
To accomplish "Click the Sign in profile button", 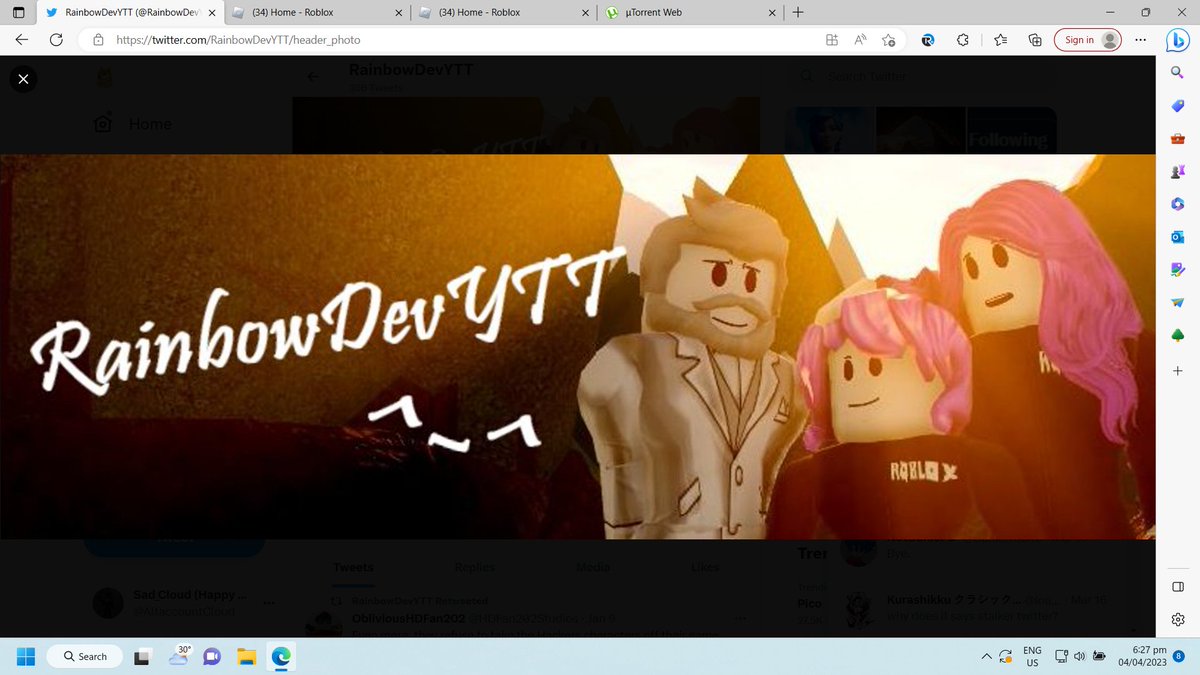I will [1088, 40].
